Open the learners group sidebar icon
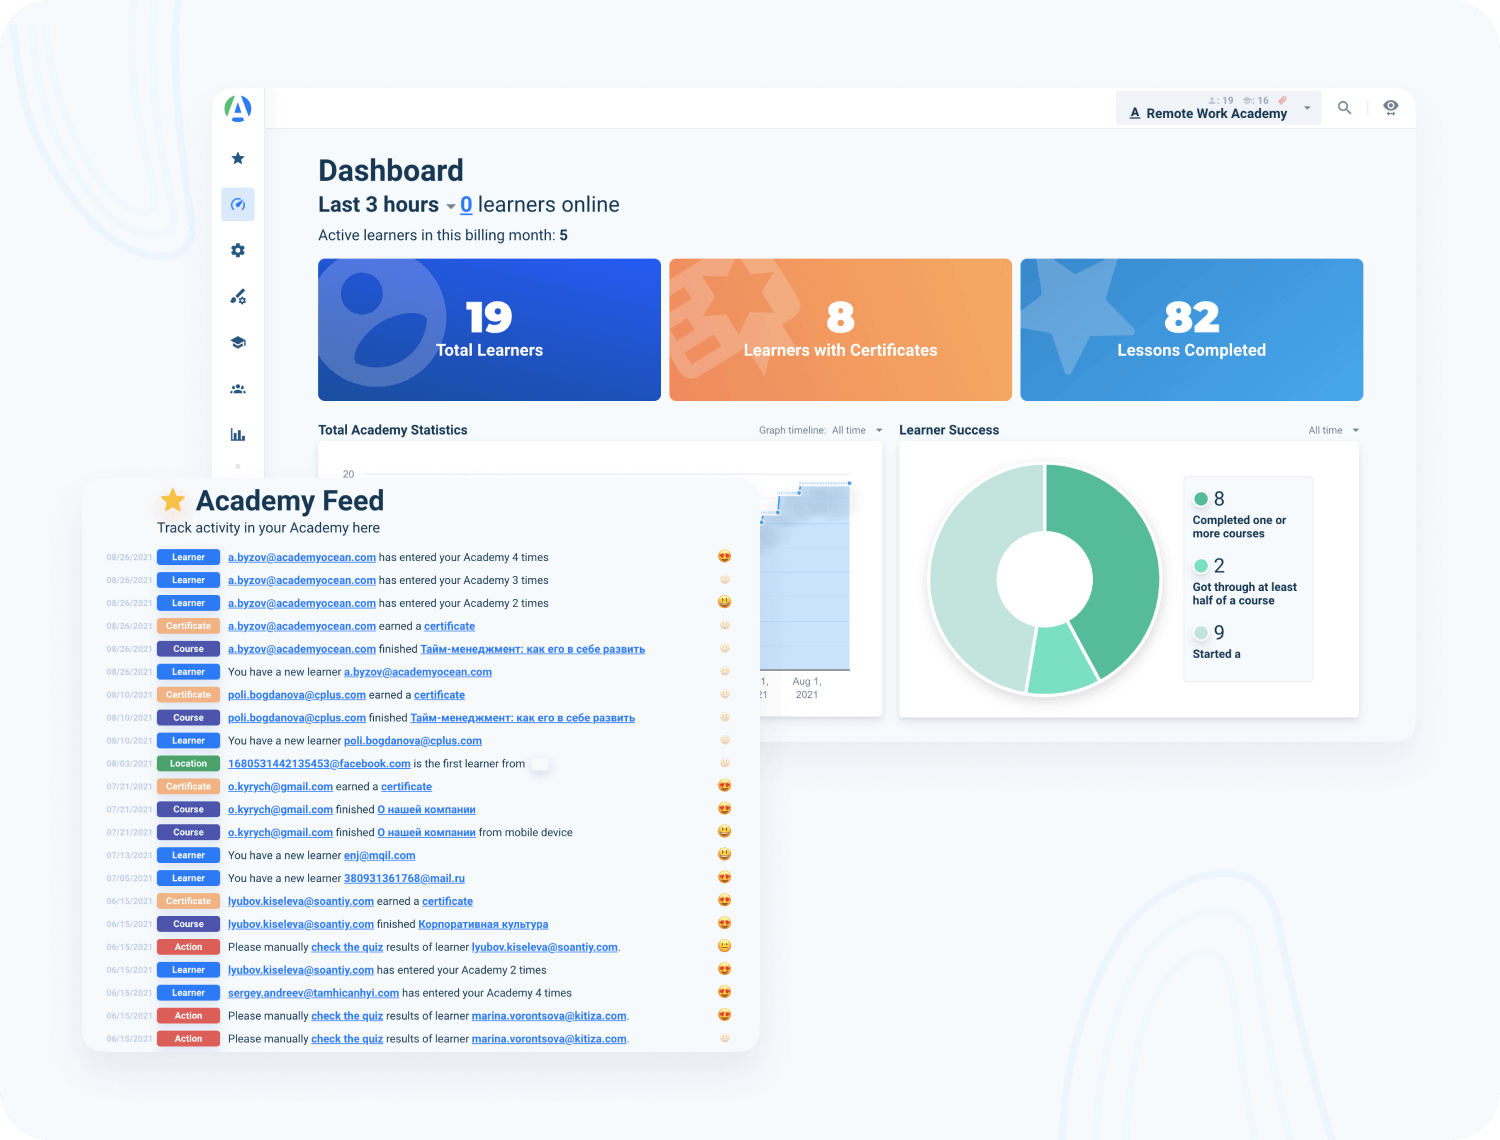The width and height of the screenshot is (1500, 1140). (238, 389)
